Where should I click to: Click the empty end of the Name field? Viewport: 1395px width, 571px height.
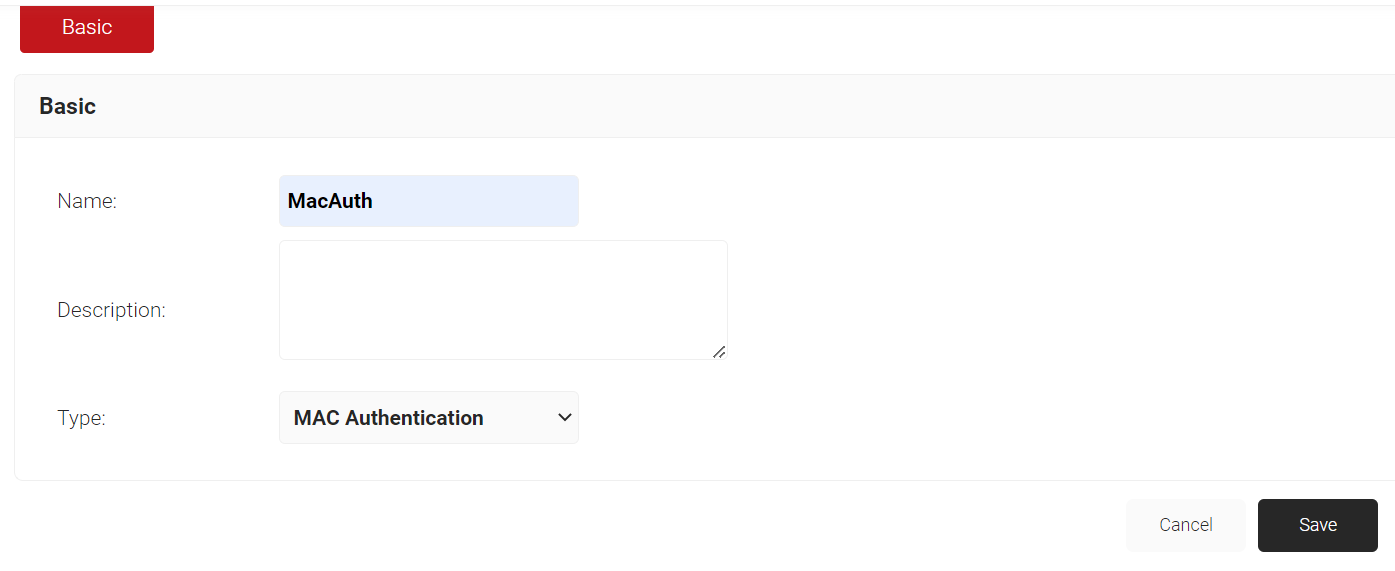pos(475,201)
